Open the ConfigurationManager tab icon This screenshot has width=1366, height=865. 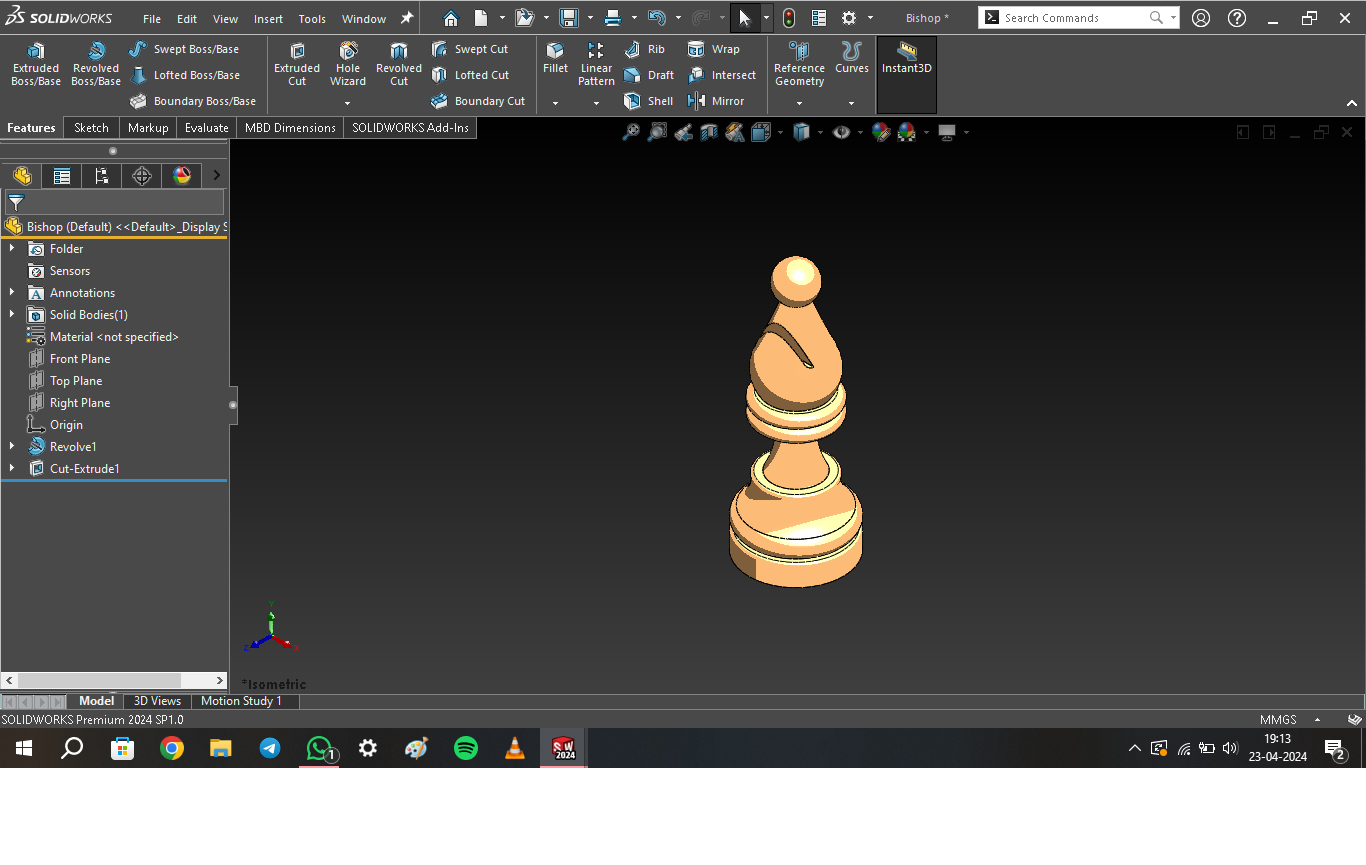(102, 176)
